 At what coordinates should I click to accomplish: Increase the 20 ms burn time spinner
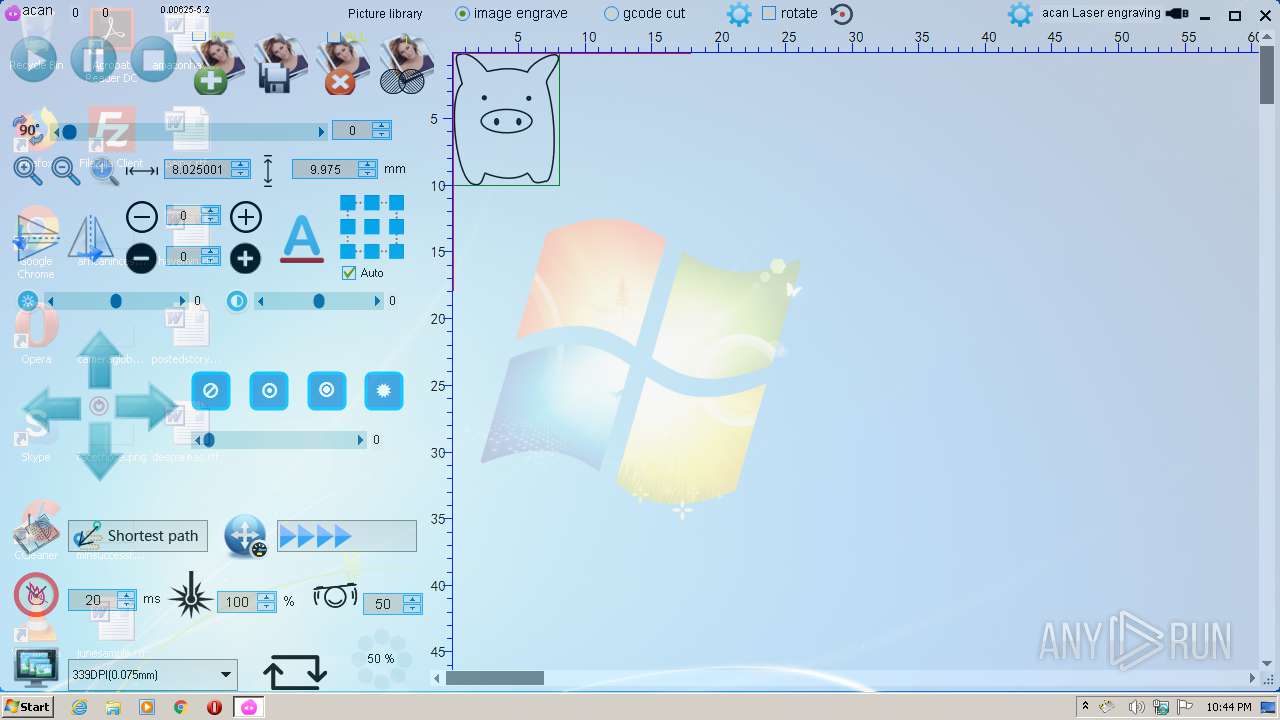[126, 596]
